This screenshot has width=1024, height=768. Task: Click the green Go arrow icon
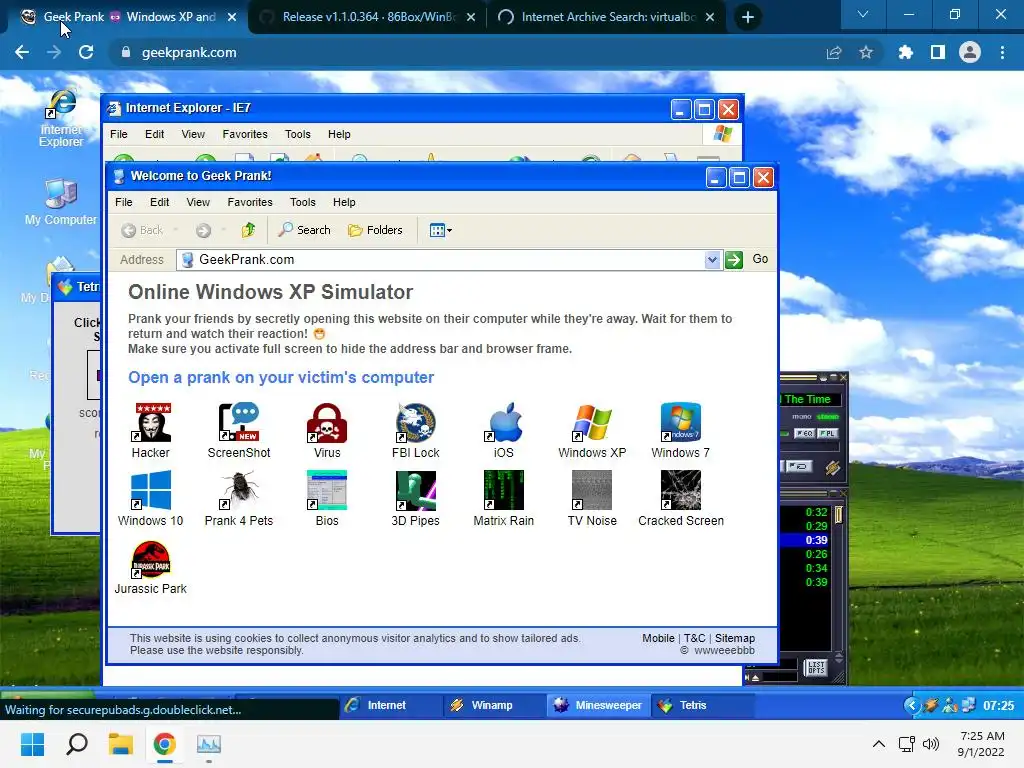click(734, 260)
